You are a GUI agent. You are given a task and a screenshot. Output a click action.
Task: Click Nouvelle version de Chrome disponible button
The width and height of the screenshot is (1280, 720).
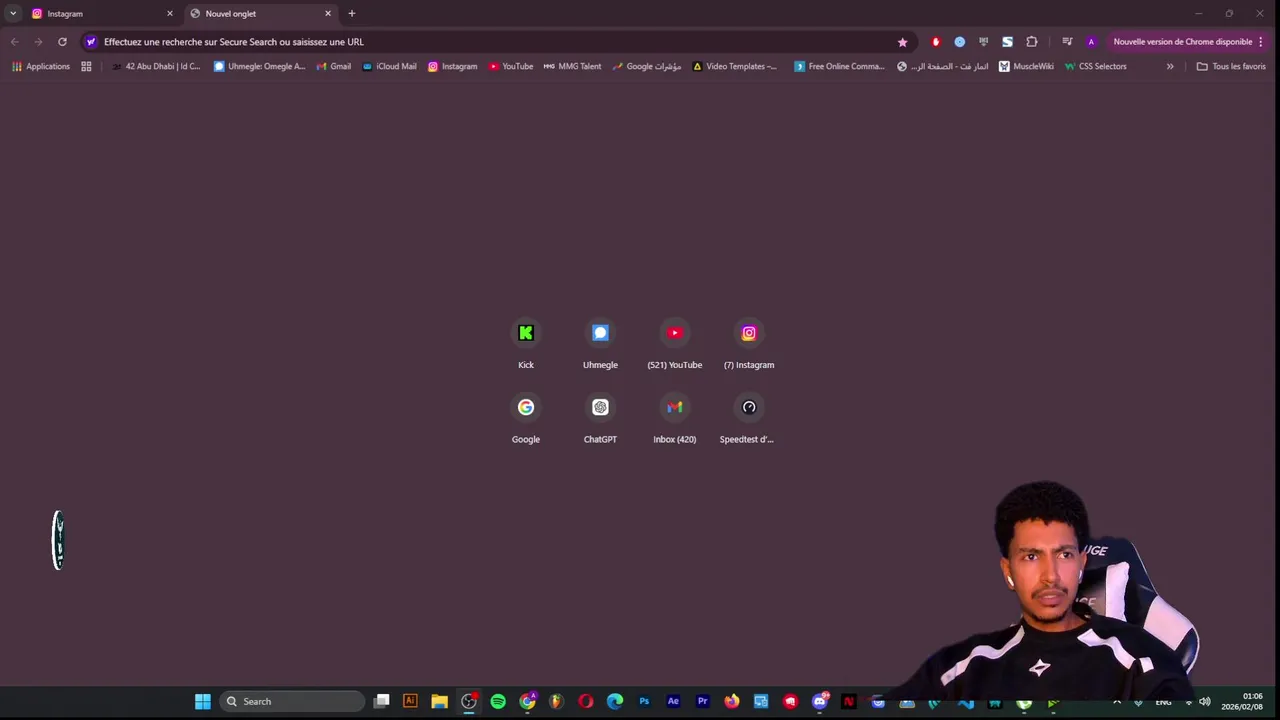coord(1182,42)
